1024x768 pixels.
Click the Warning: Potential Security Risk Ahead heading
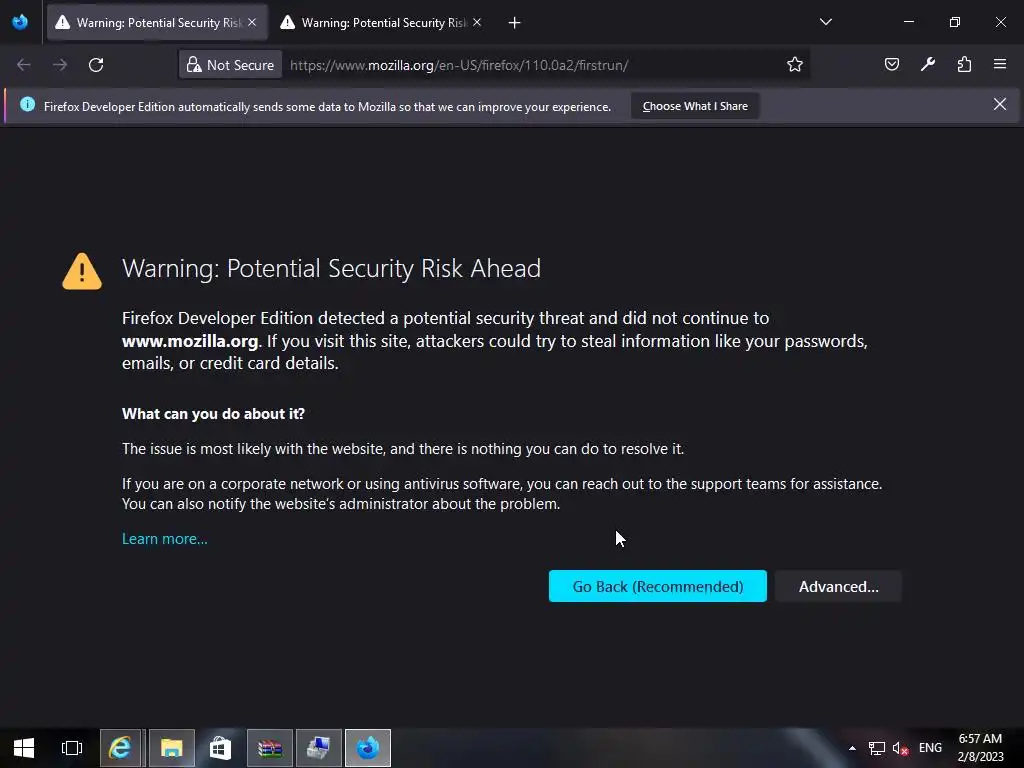(x=331, y=268)
